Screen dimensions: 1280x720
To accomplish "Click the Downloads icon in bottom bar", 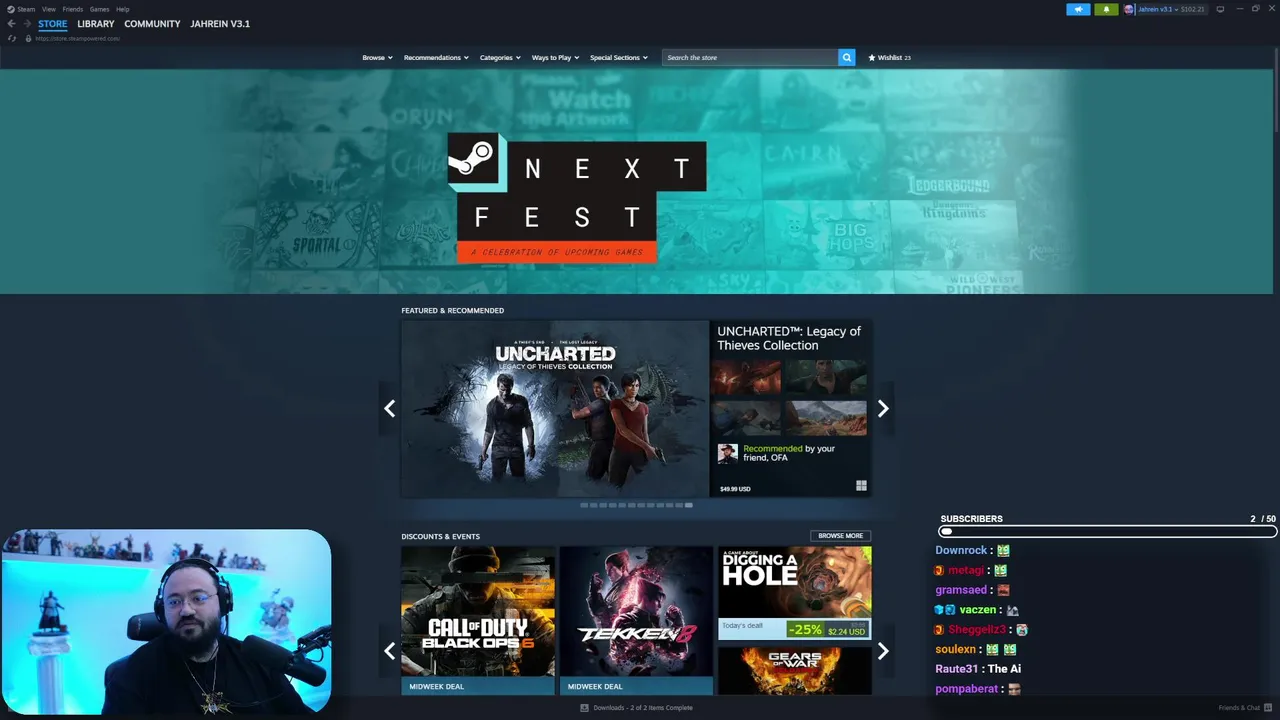I will point(585,708).
